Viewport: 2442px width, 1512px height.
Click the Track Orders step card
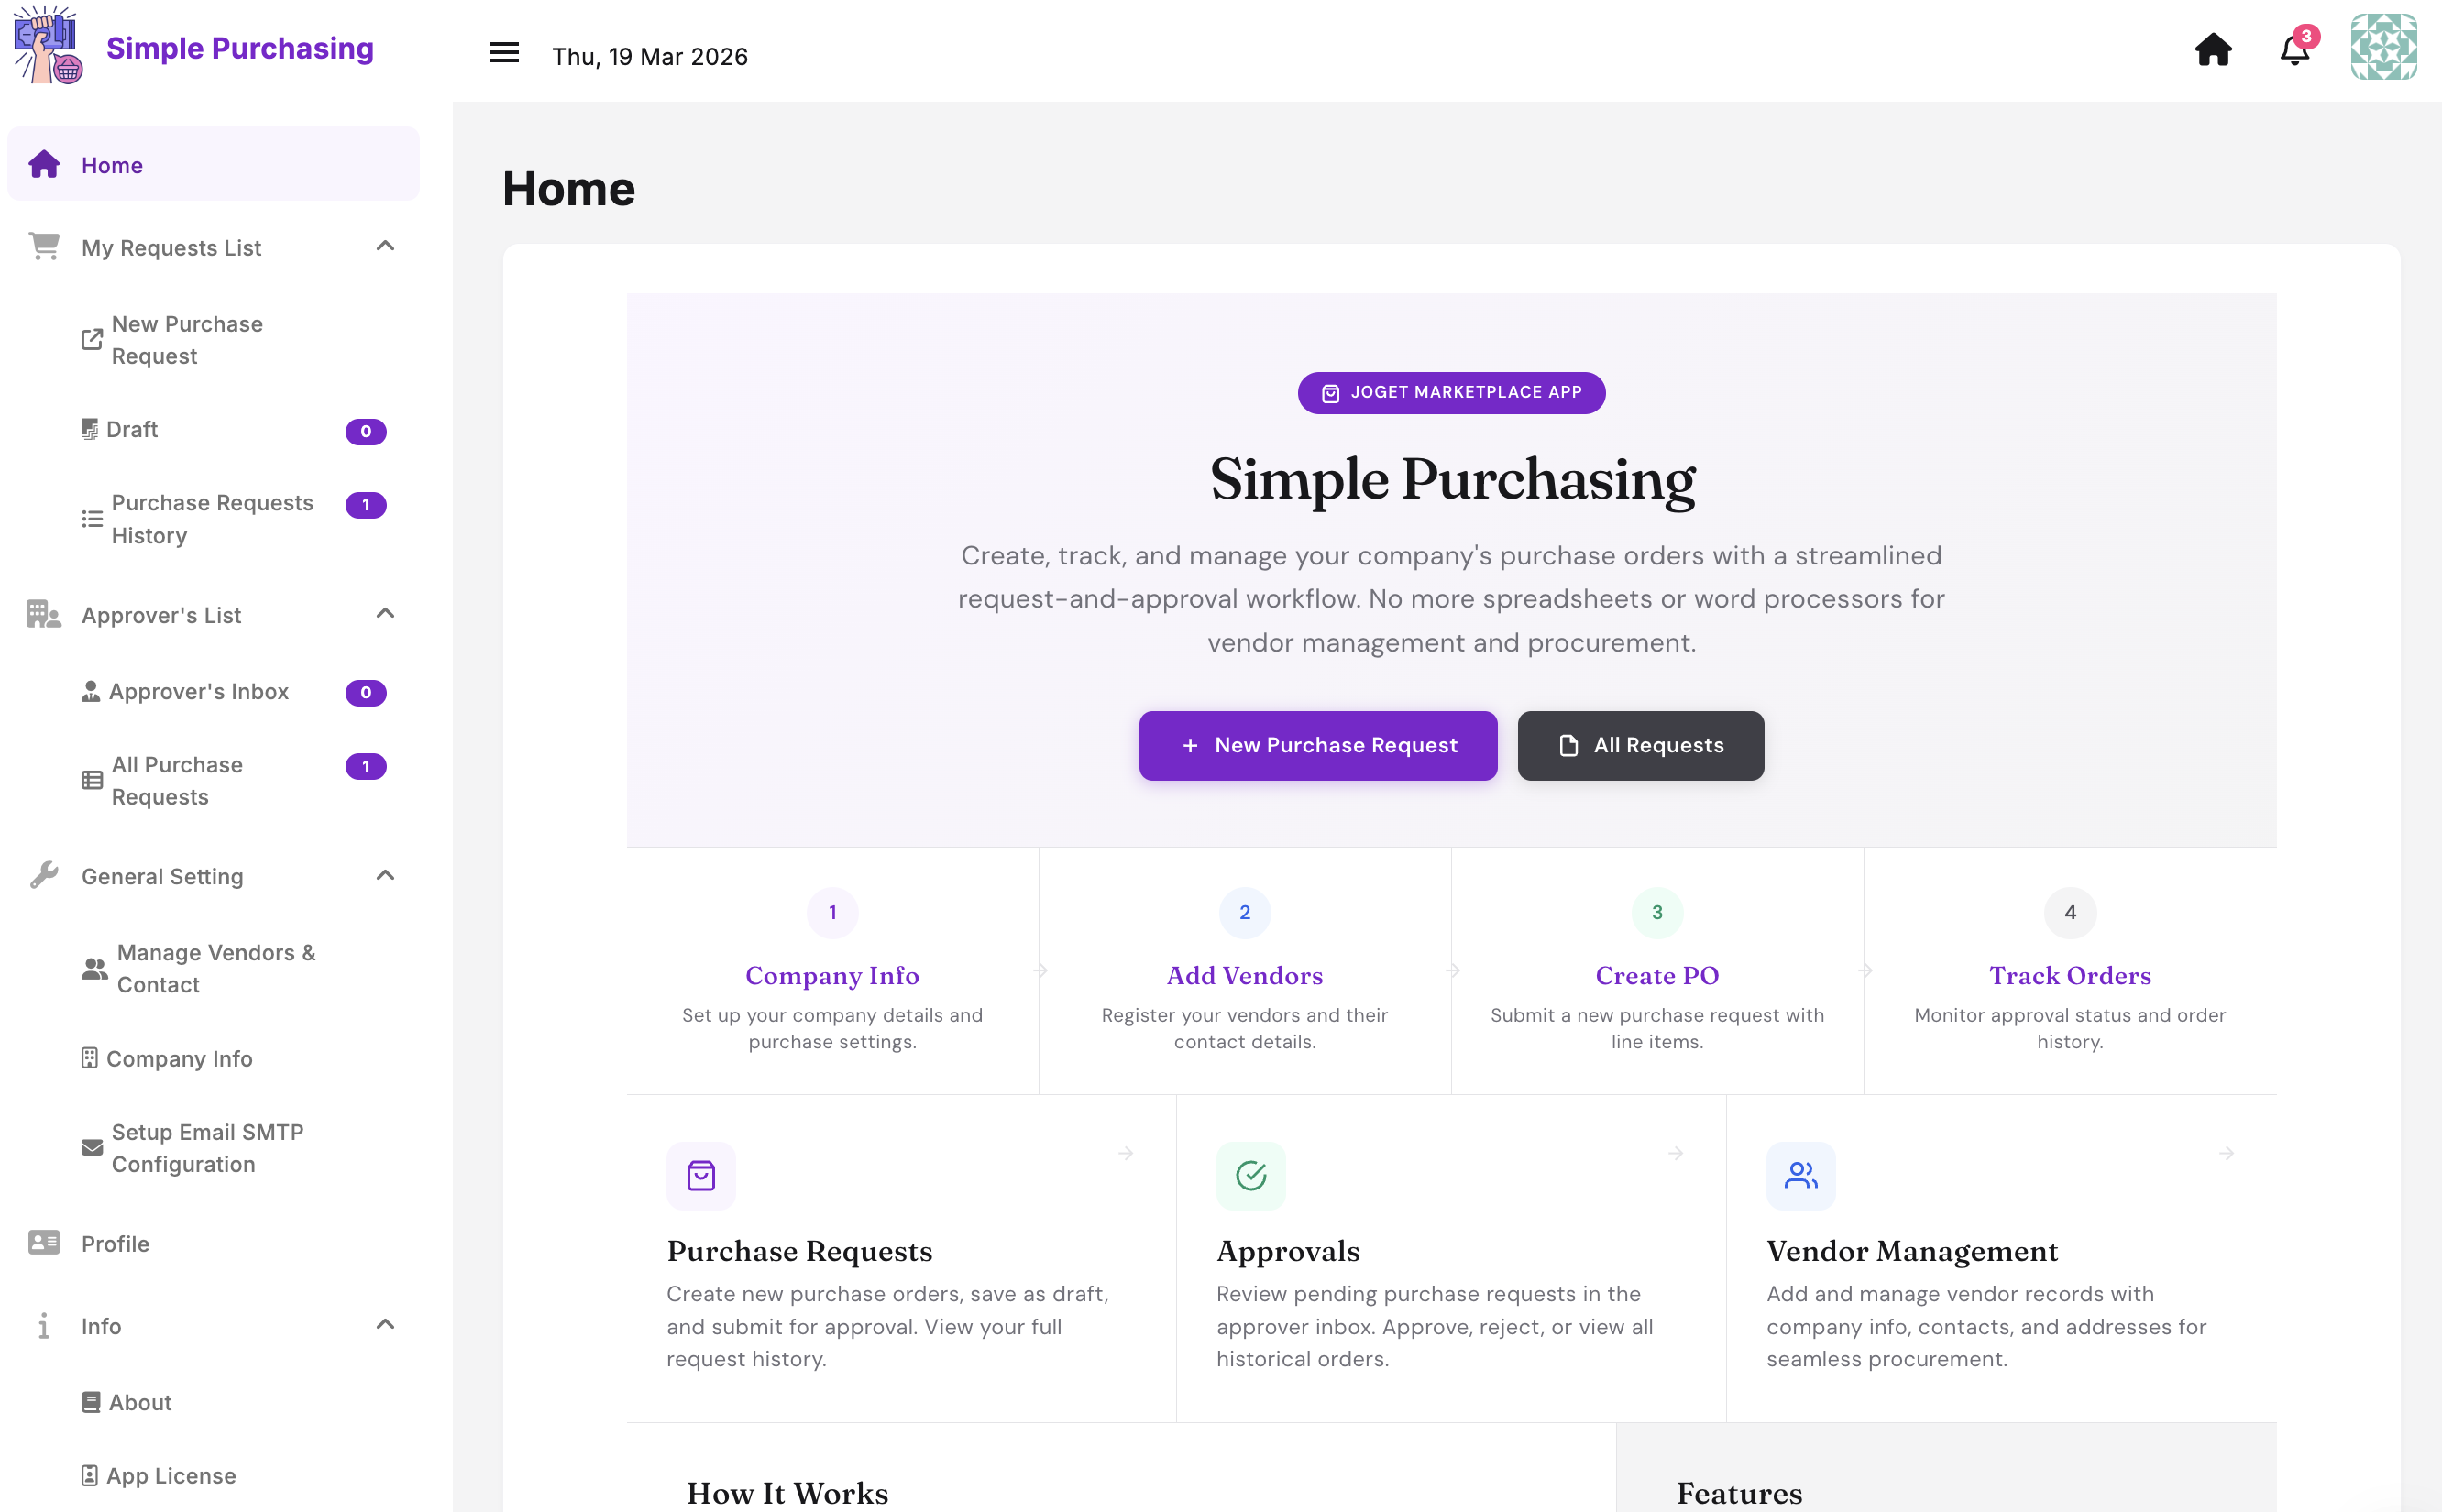point(2069,970)
